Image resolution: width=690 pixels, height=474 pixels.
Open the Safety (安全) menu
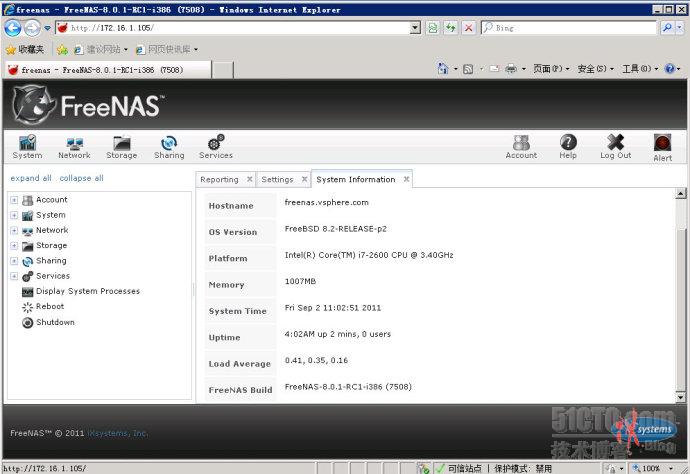(595, 69)
